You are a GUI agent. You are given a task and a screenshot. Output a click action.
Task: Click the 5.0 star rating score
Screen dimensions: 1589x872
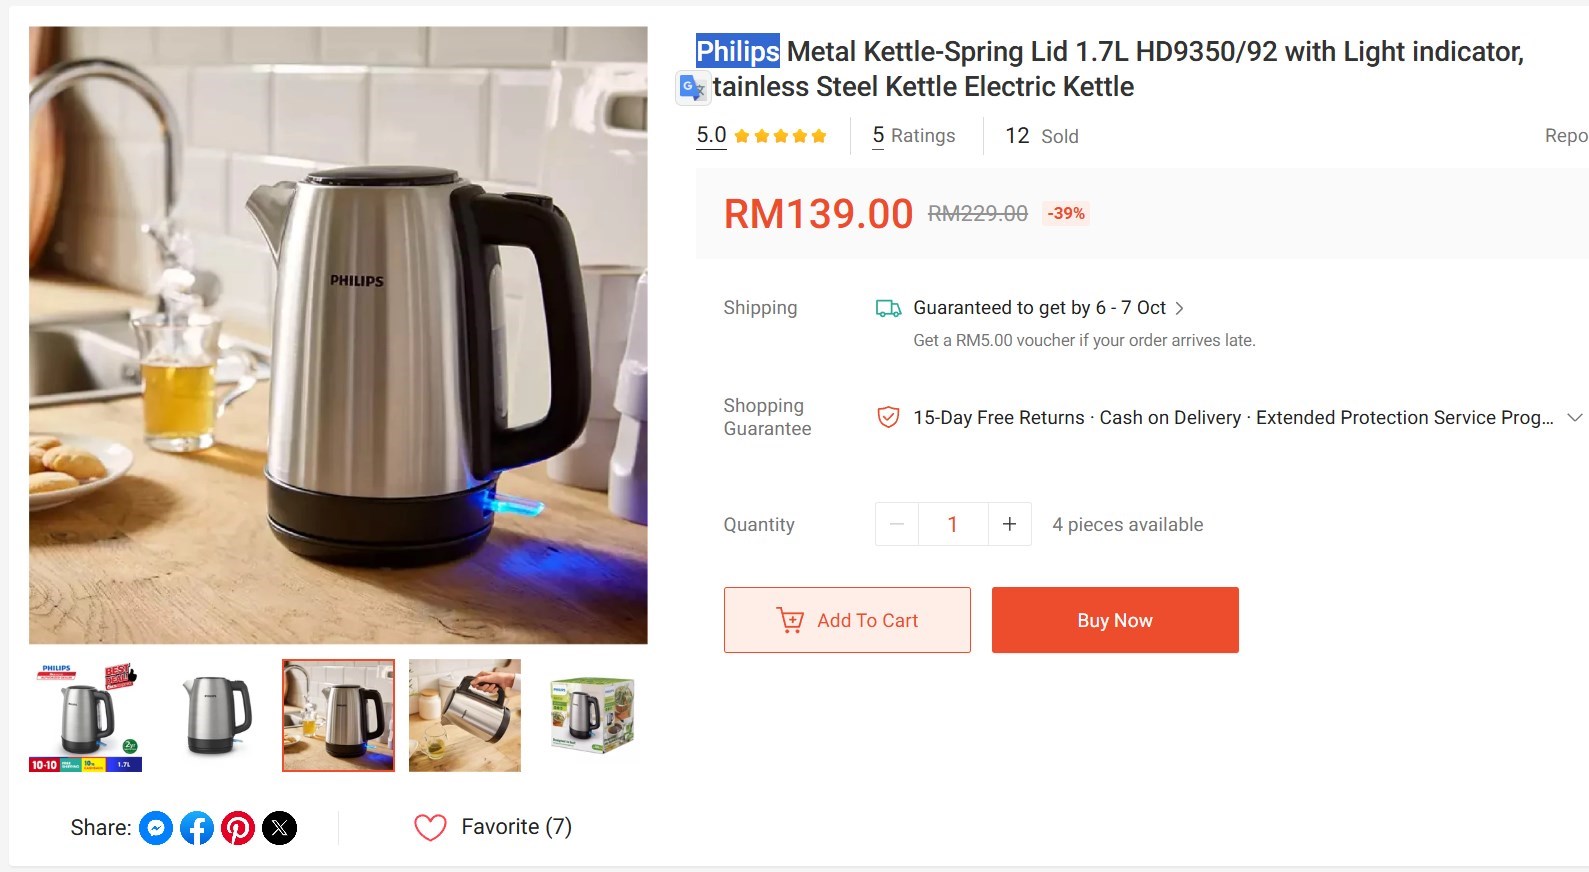click(711, 135)
